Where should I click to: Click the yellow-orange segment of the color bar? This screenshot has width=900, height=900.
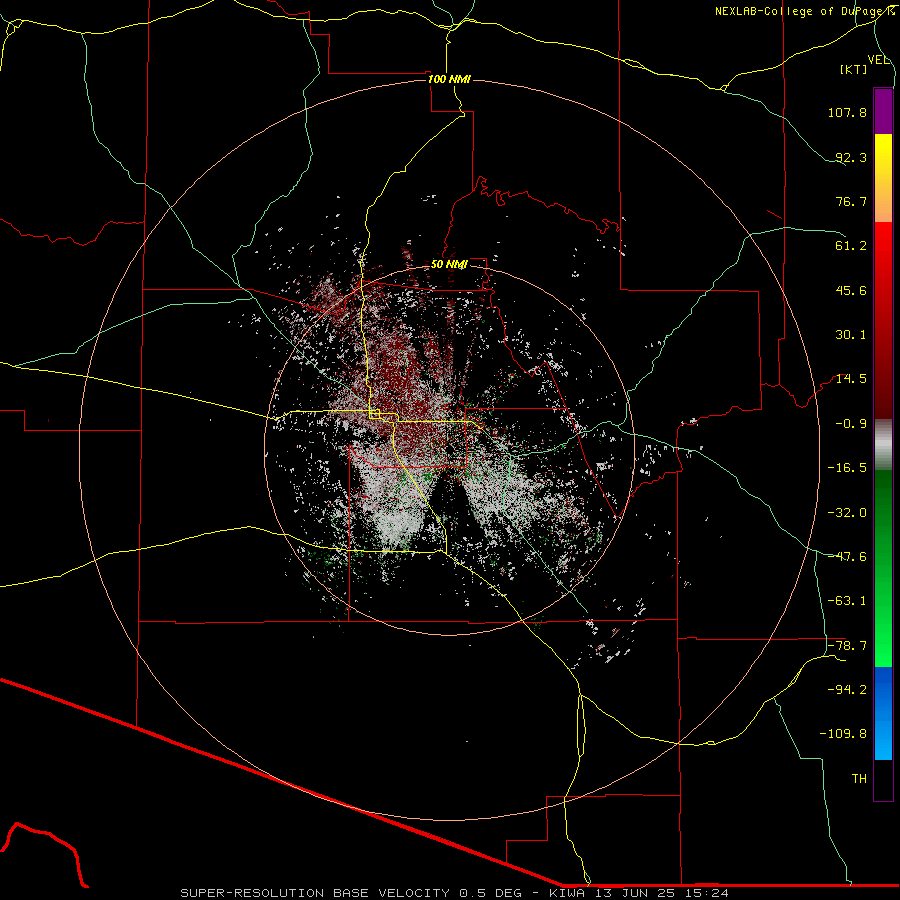coord(883,178)
